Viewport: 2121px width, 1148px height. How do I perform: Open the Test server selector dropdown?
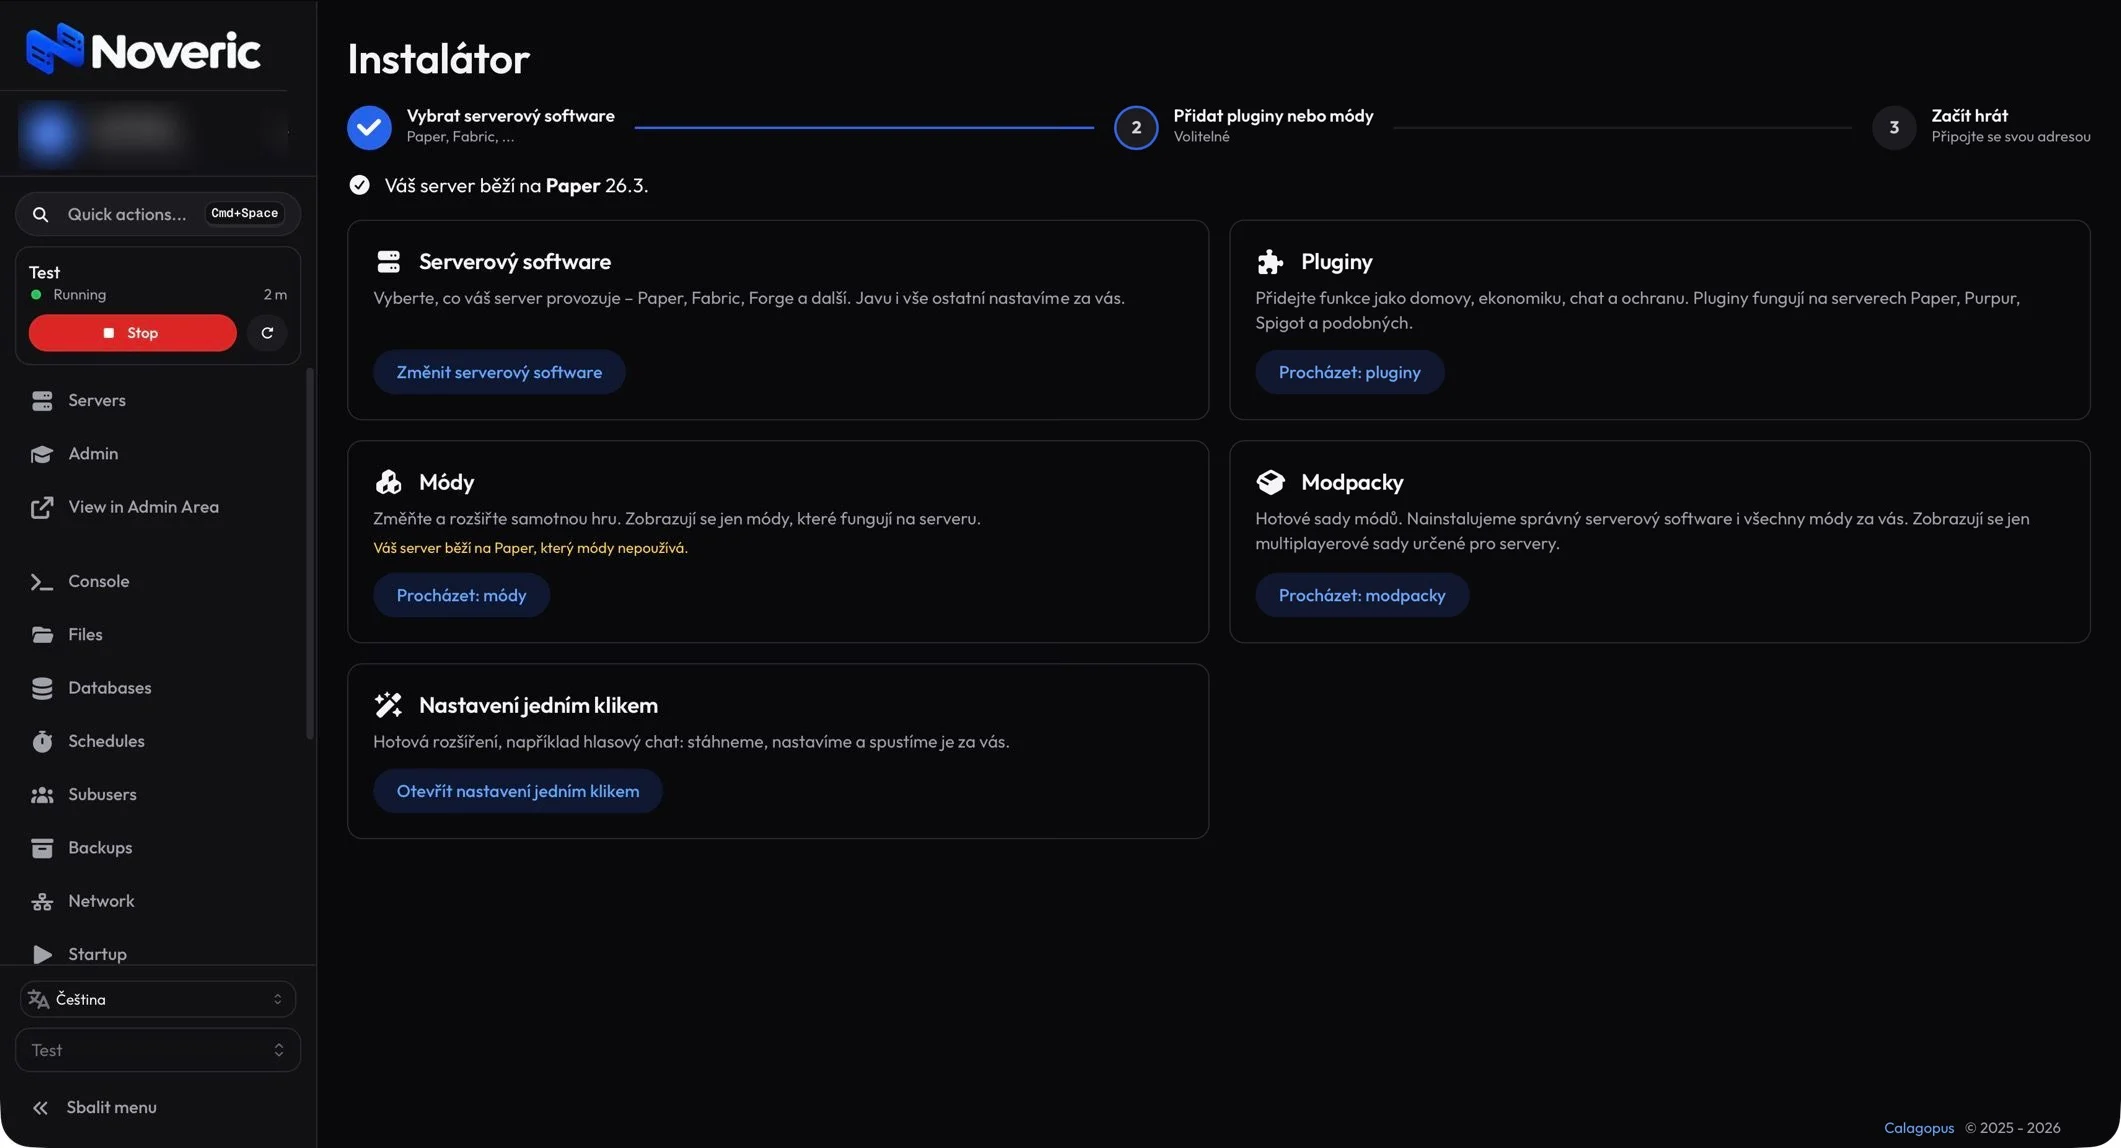[x=158, y=1050]
